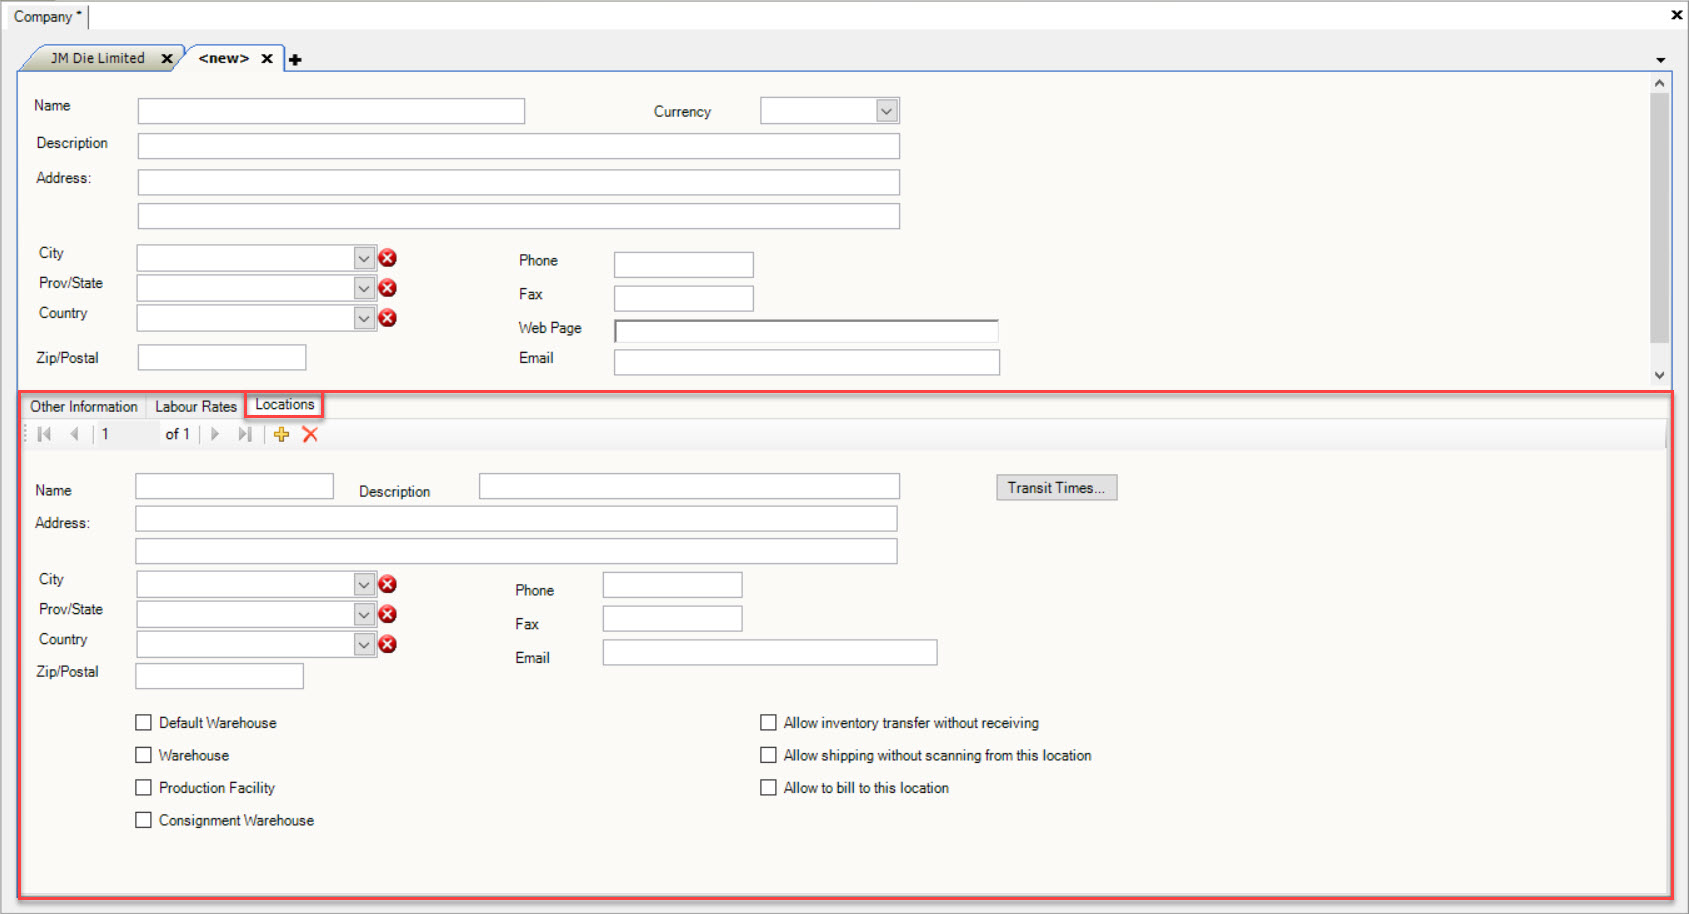Select the <new> company tab
This screenshot has height=914, width=1689.
[x=223, y=59]
